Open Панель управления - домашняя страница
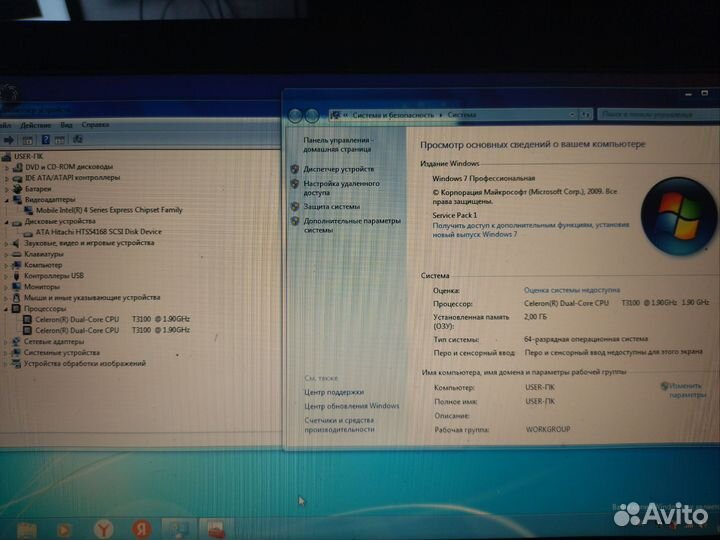This screenshot has height=540, width=720. [x=338, y=145]
